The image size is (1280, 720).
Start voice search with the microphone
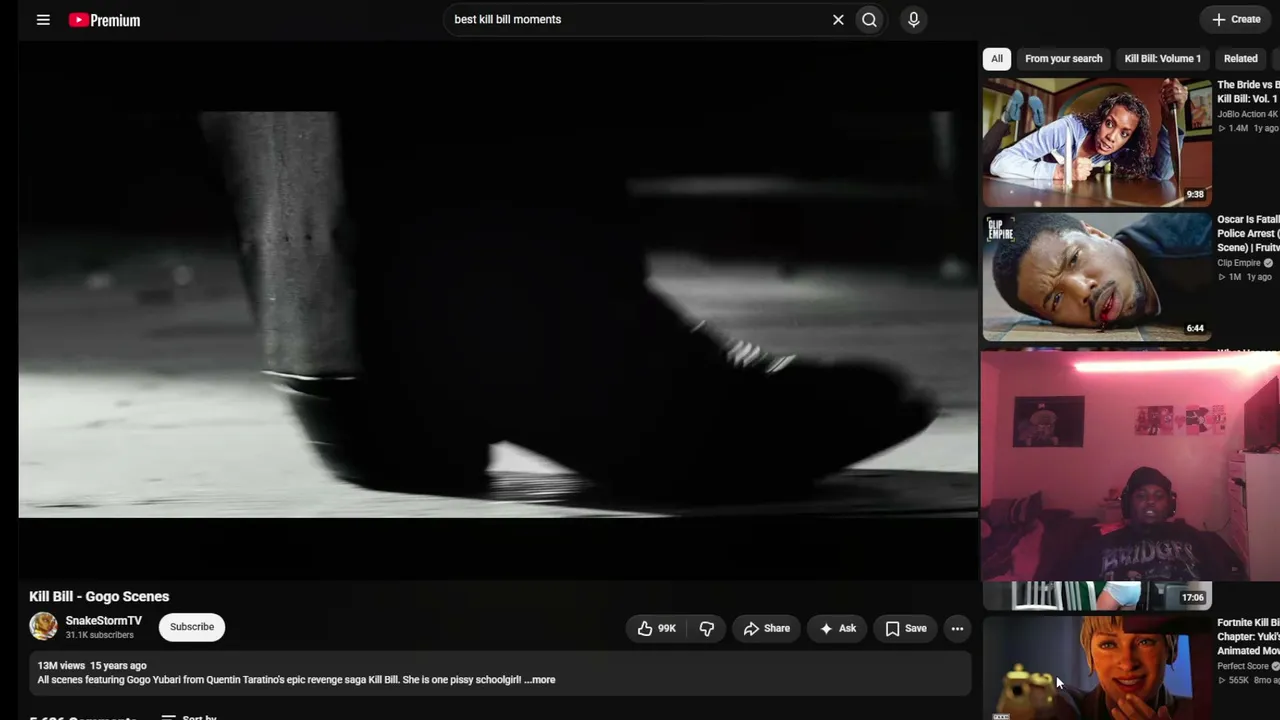point(913,20)
